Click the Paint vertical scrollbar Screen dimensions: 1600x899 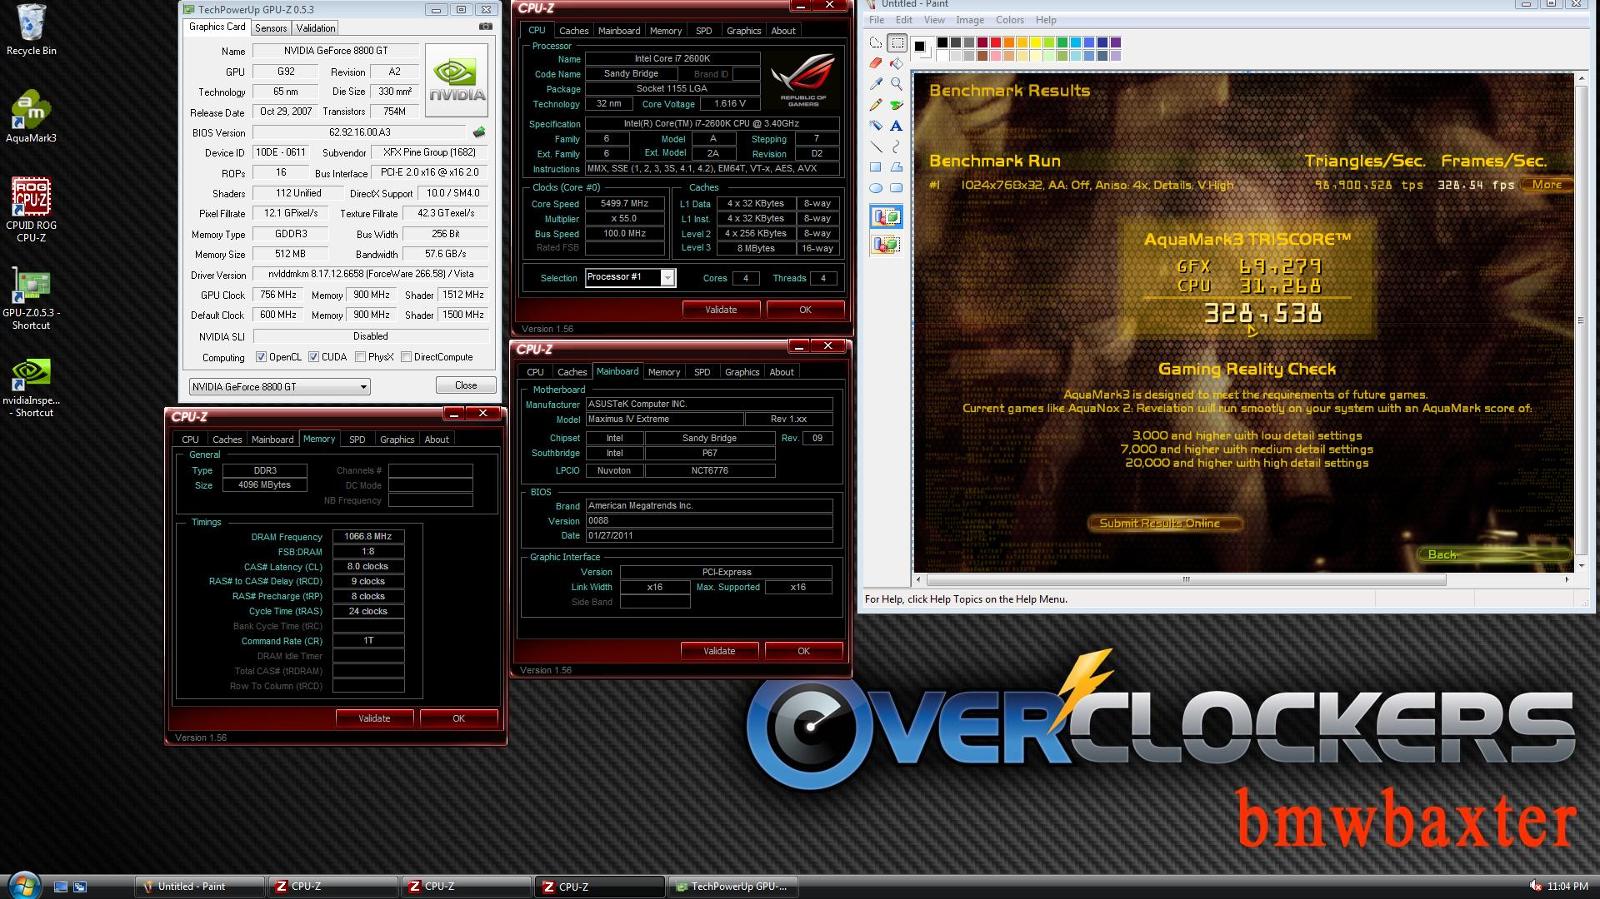coord(1581,321)
